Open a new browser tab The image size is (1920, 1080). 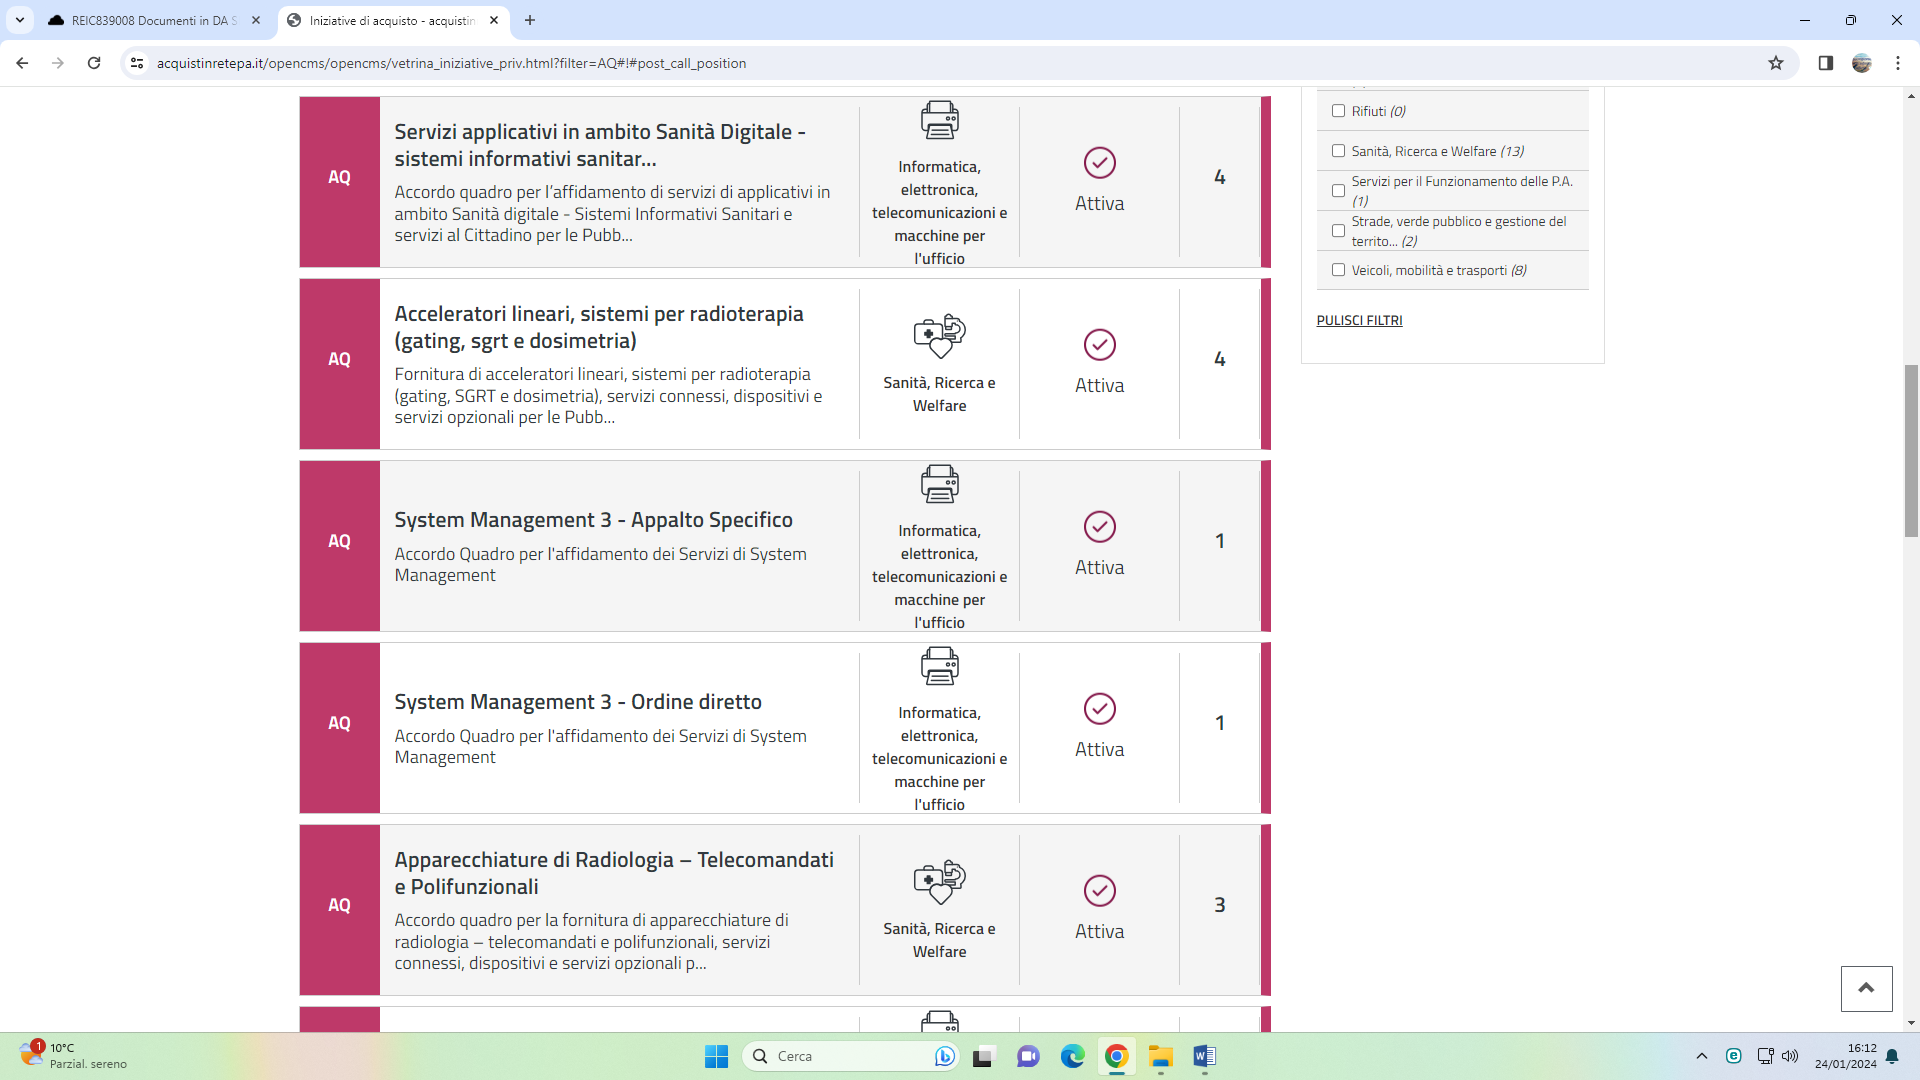(x=530, y=20)
